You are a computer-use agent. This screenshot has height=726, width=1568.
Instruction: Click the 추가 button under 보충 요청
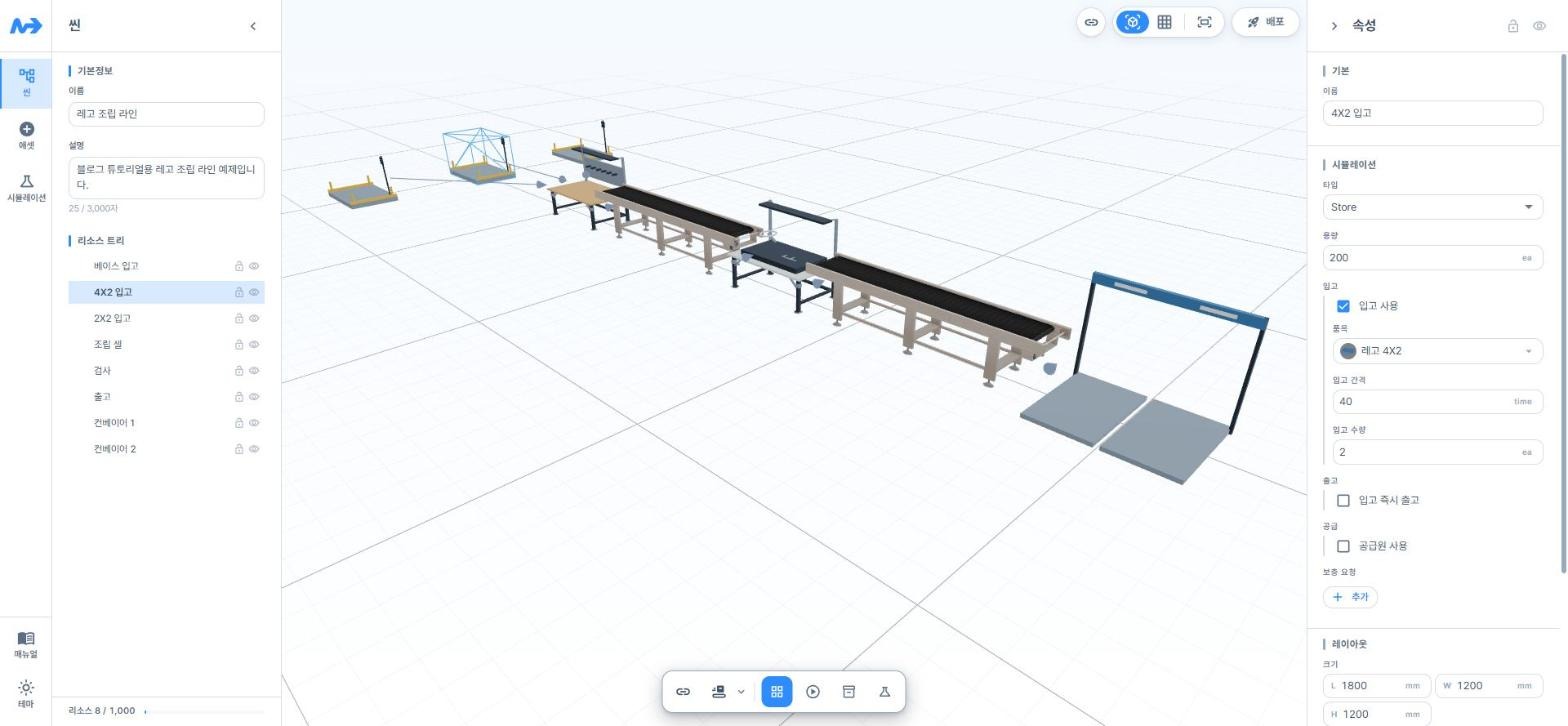(1350, 597)
